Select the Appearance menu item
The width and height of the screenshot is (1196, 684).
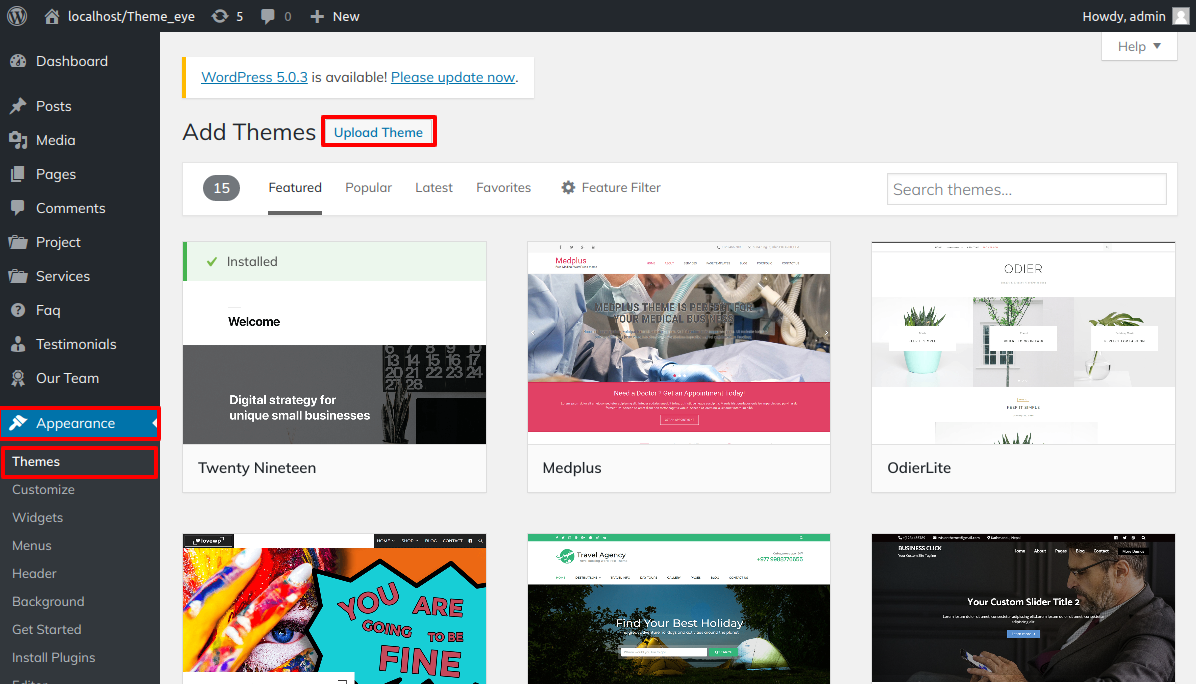click(80, 422)
